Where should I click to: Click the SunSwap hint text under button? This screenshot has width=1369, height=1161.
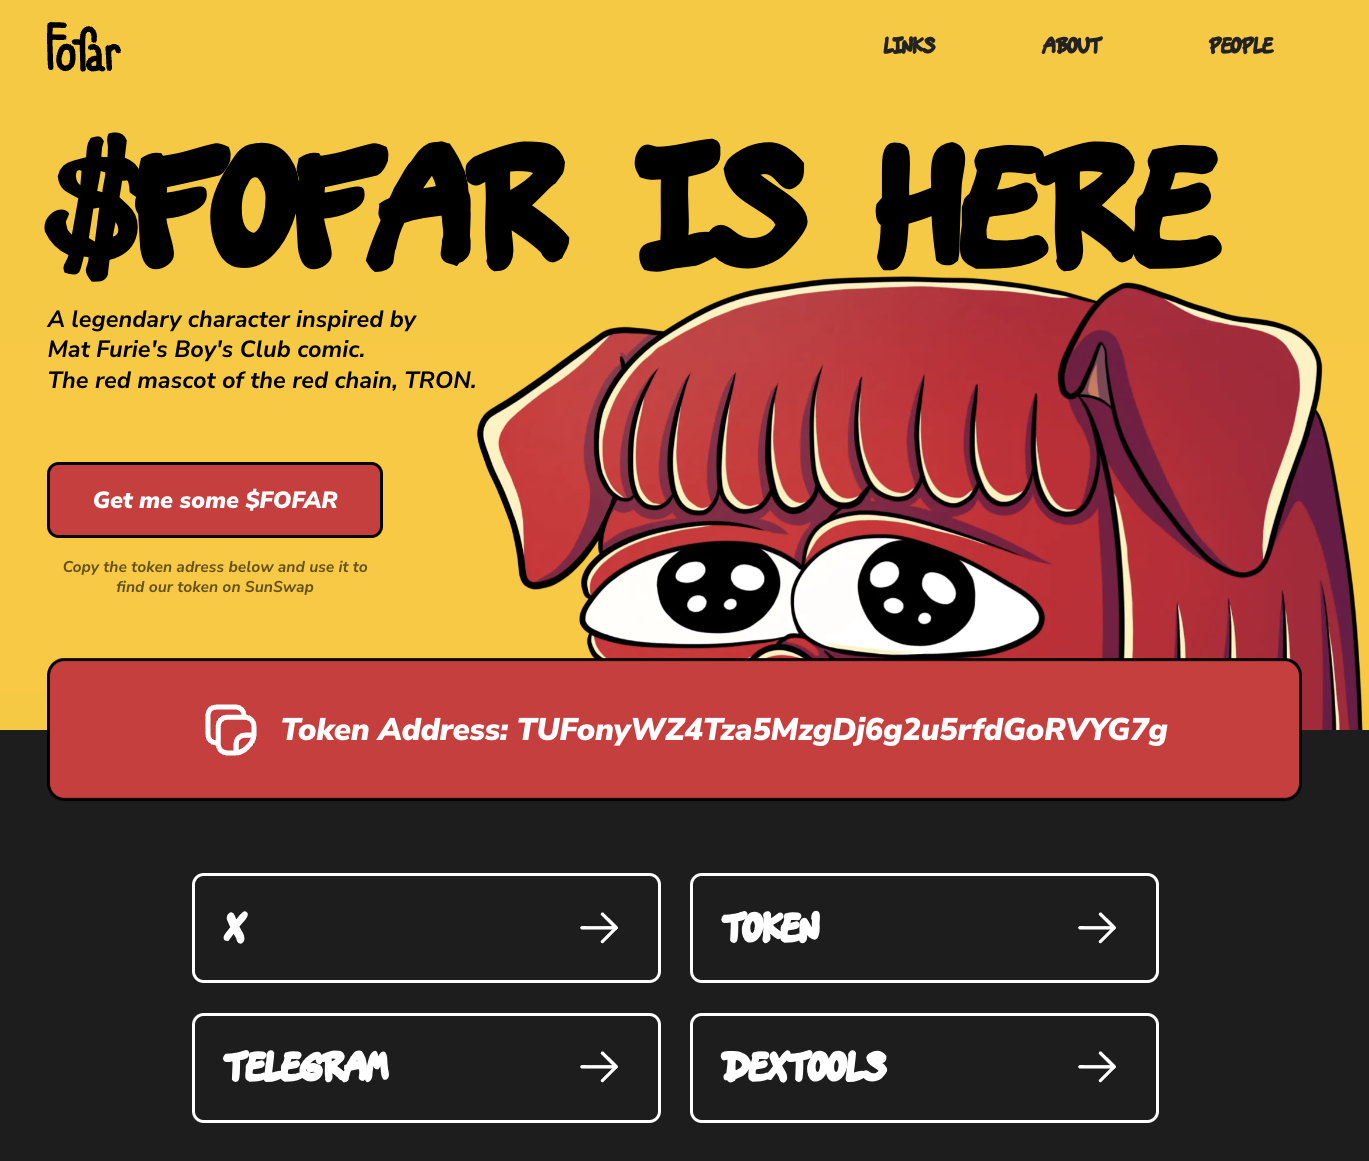coord(215,577)
